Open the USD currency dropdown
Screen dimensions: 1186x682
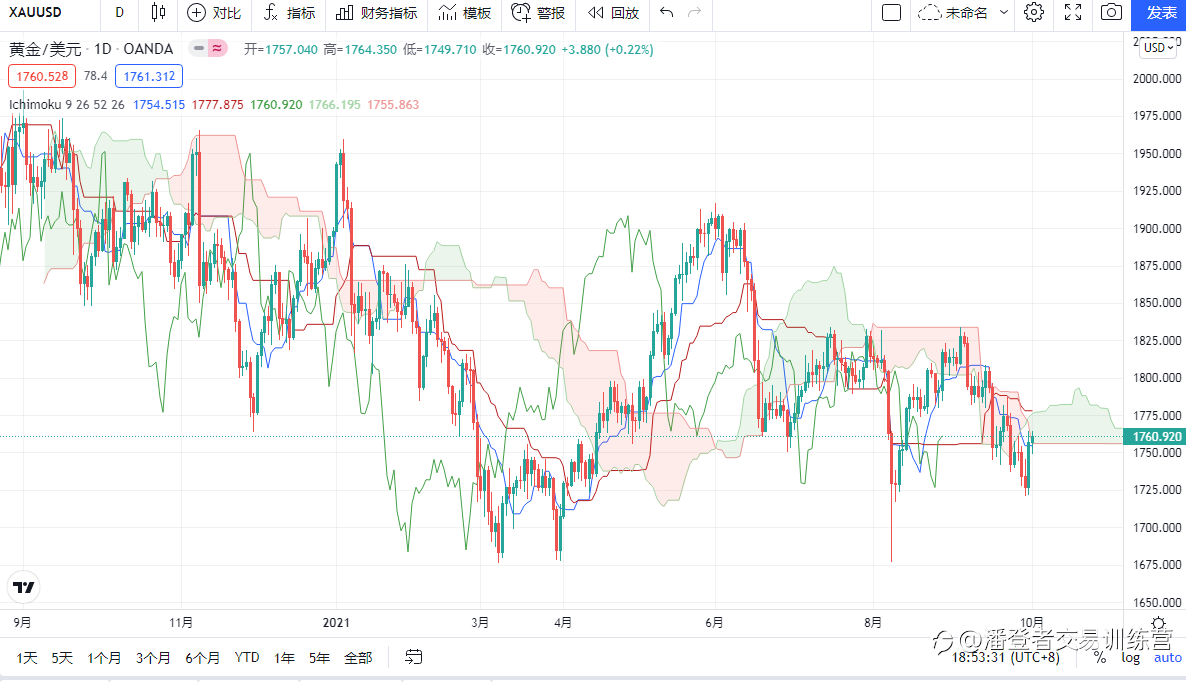click(x=1157, y=47)
